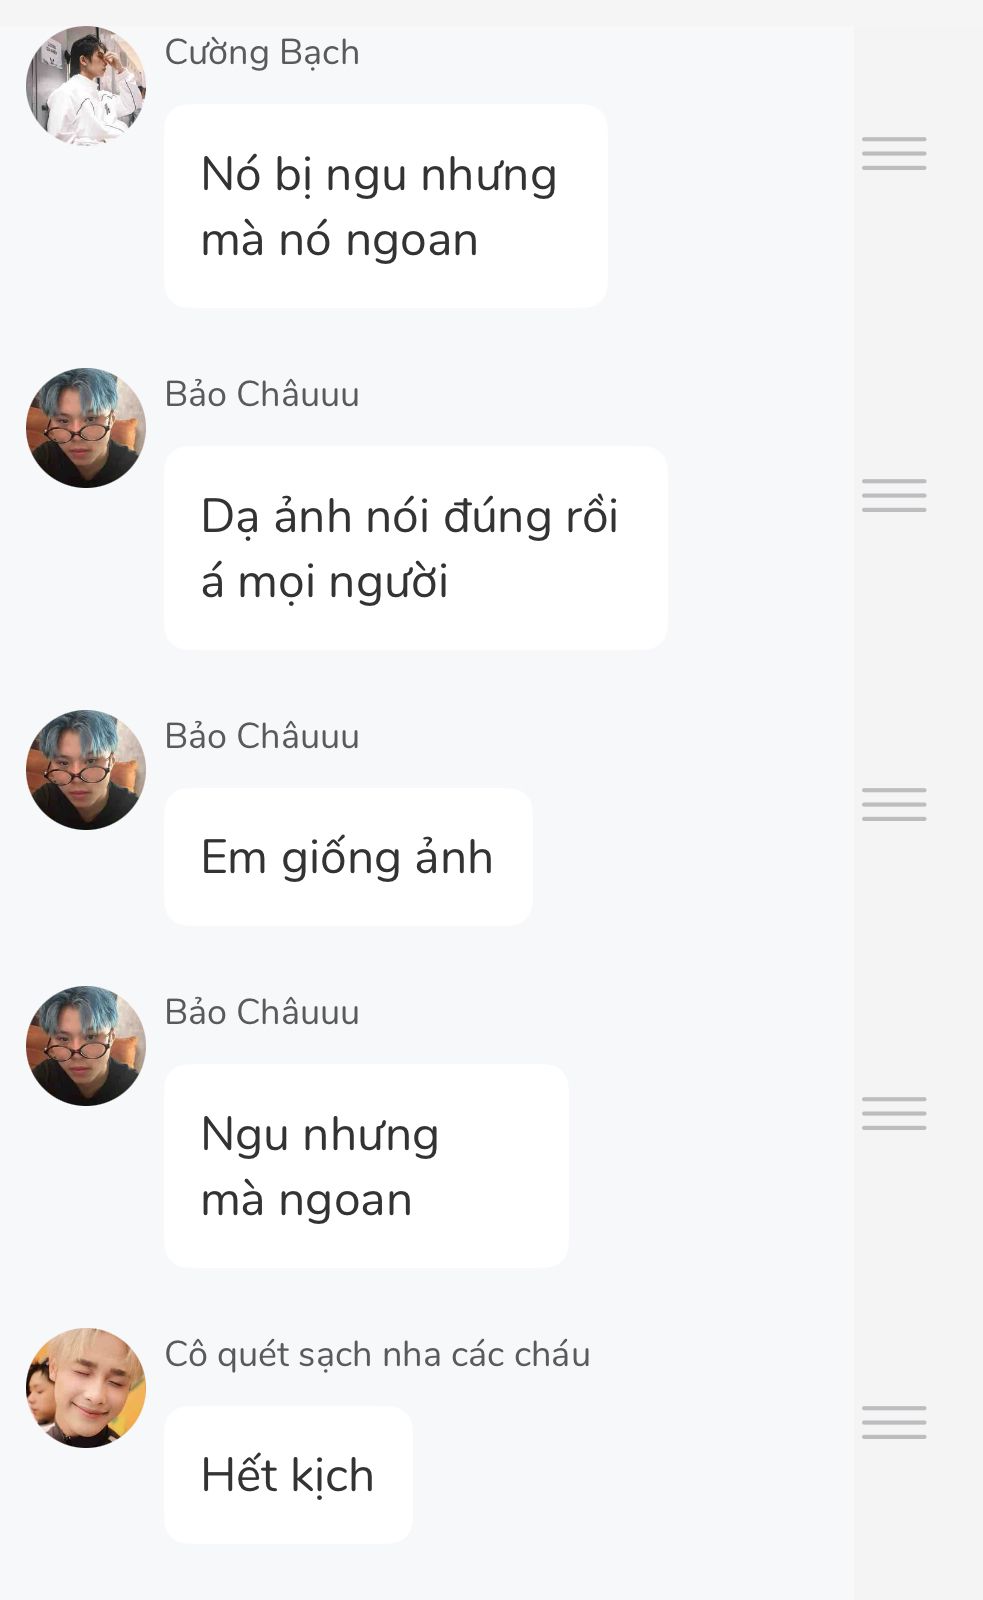
Task: Tap the handle icon beside "Ngu nhưng mà ngoan"
Action: point(894,1113)
